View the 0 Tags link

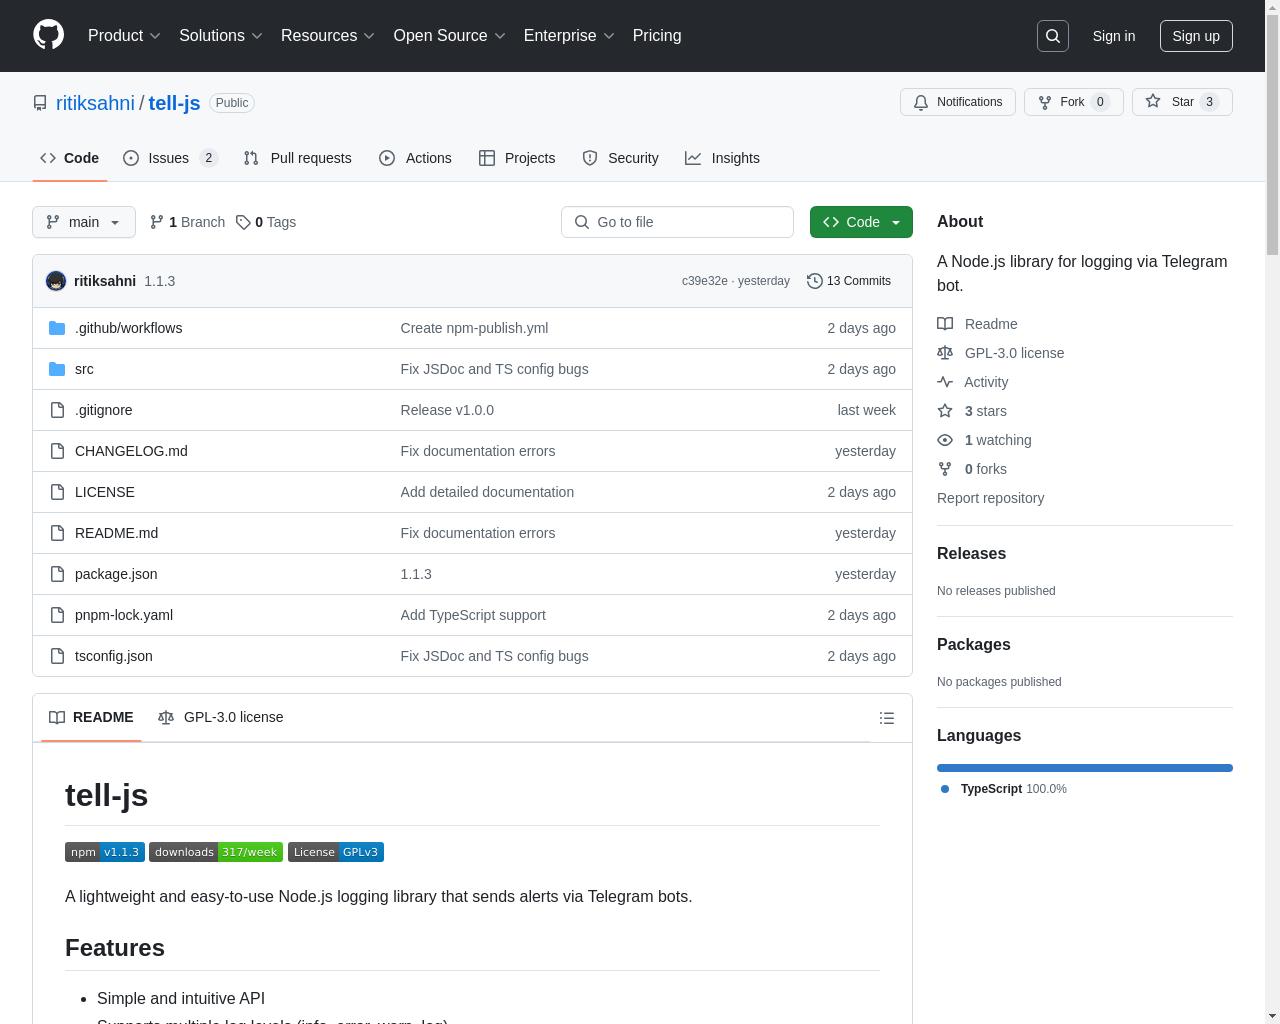click(x=266, y=222)
